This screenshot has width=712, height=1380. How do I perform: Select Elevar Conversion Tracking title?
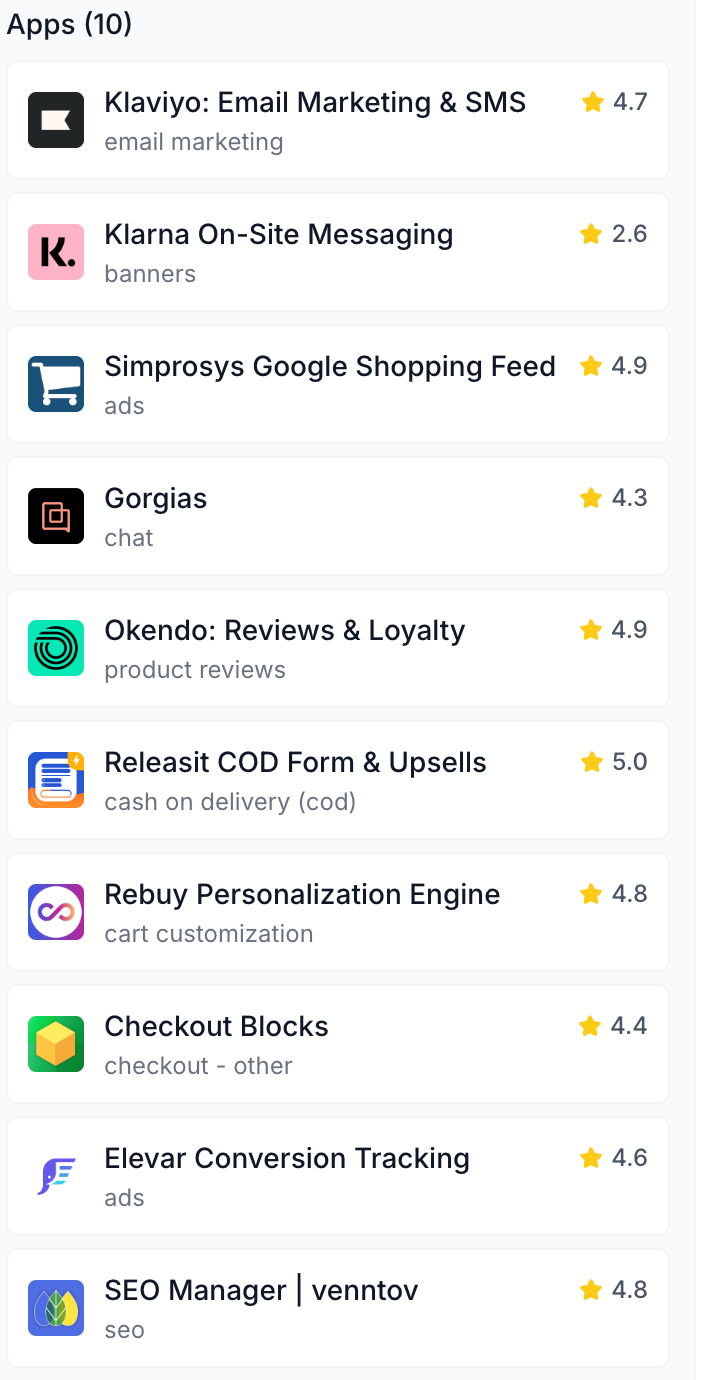click(x=287, y=1158)
